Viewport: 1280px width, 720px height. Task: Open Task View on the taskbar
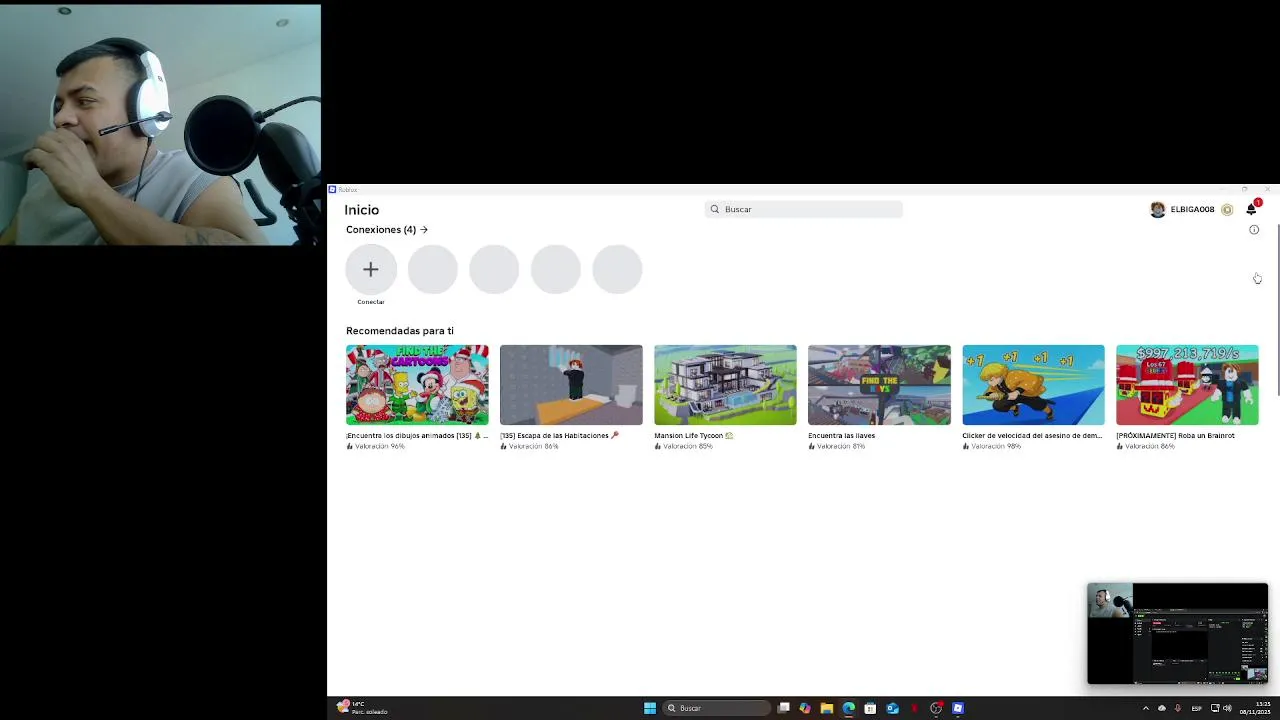point(784,708)
